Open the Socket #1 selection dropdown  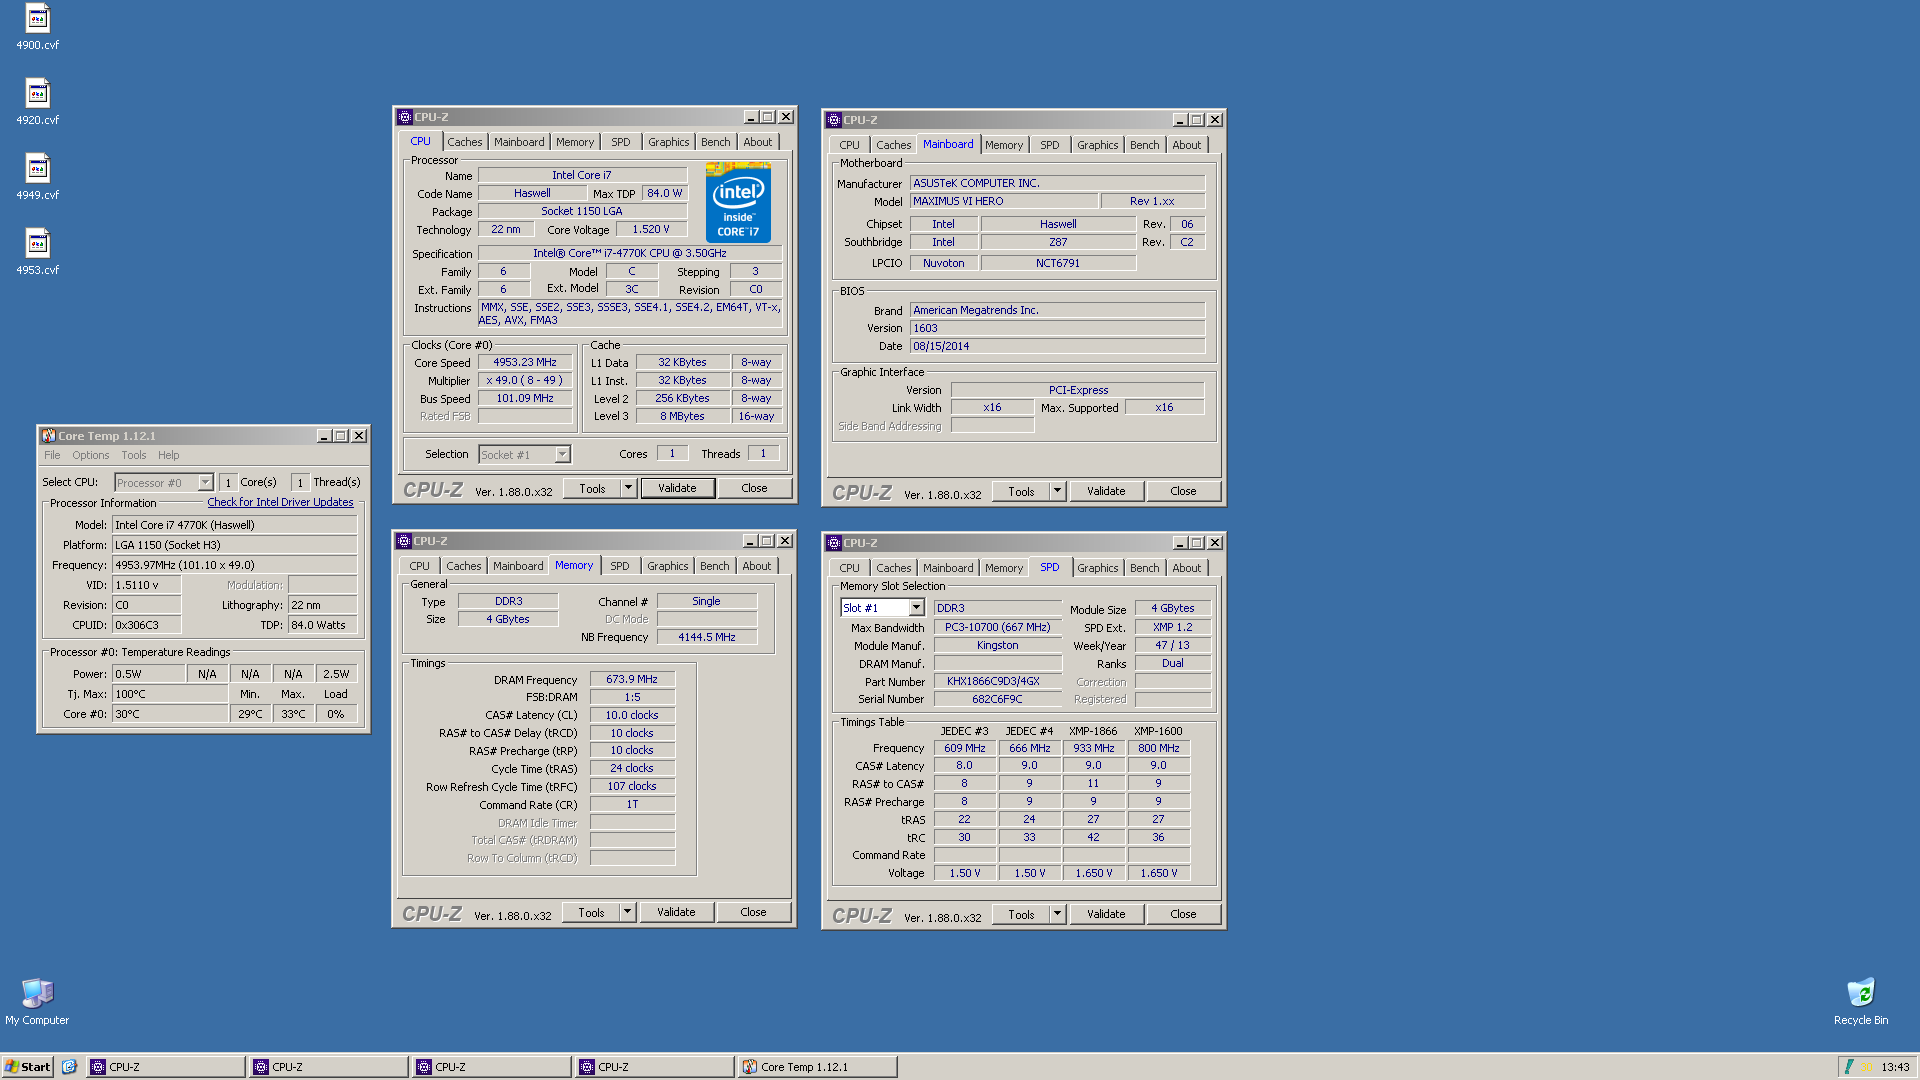(562, 455)
